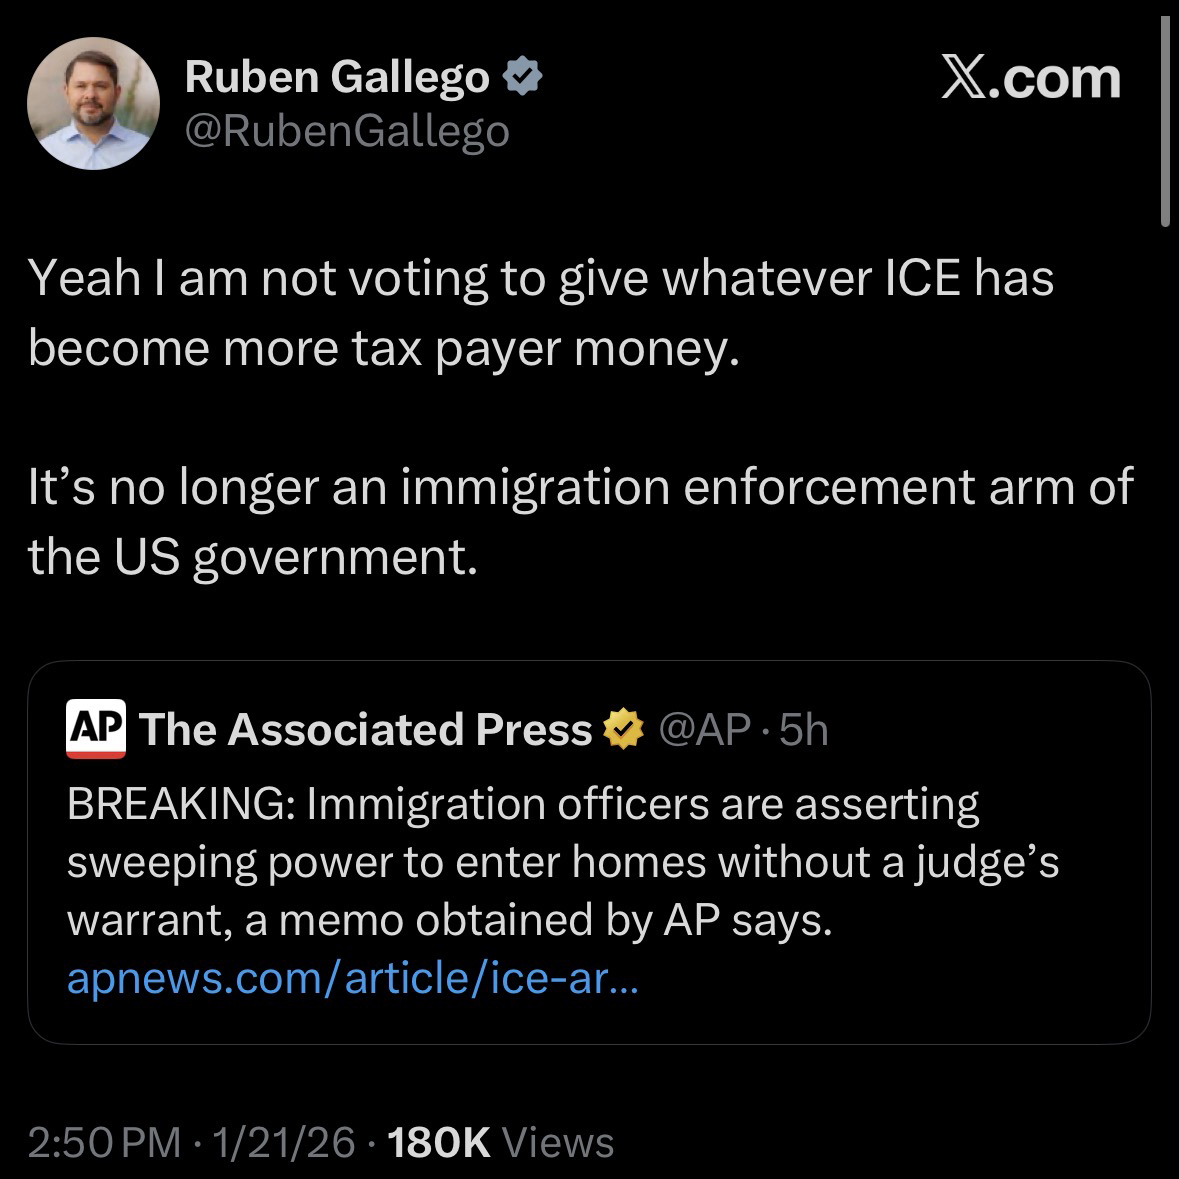Click the 5h timestamp on quoted post
Screen dimensions: 1179x1179
click(x=804, y=730)
